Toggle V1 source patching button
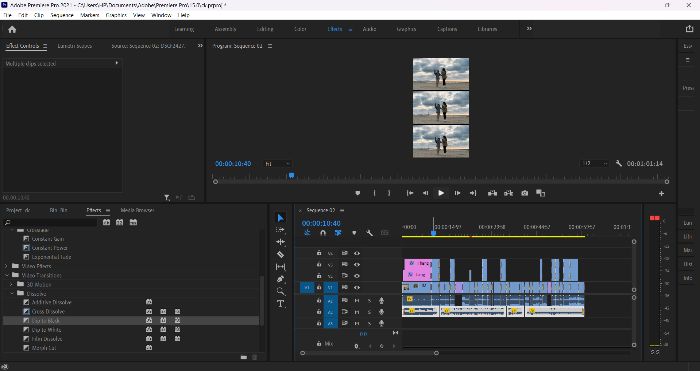700x371 pixels. click(x=307, y=288)
